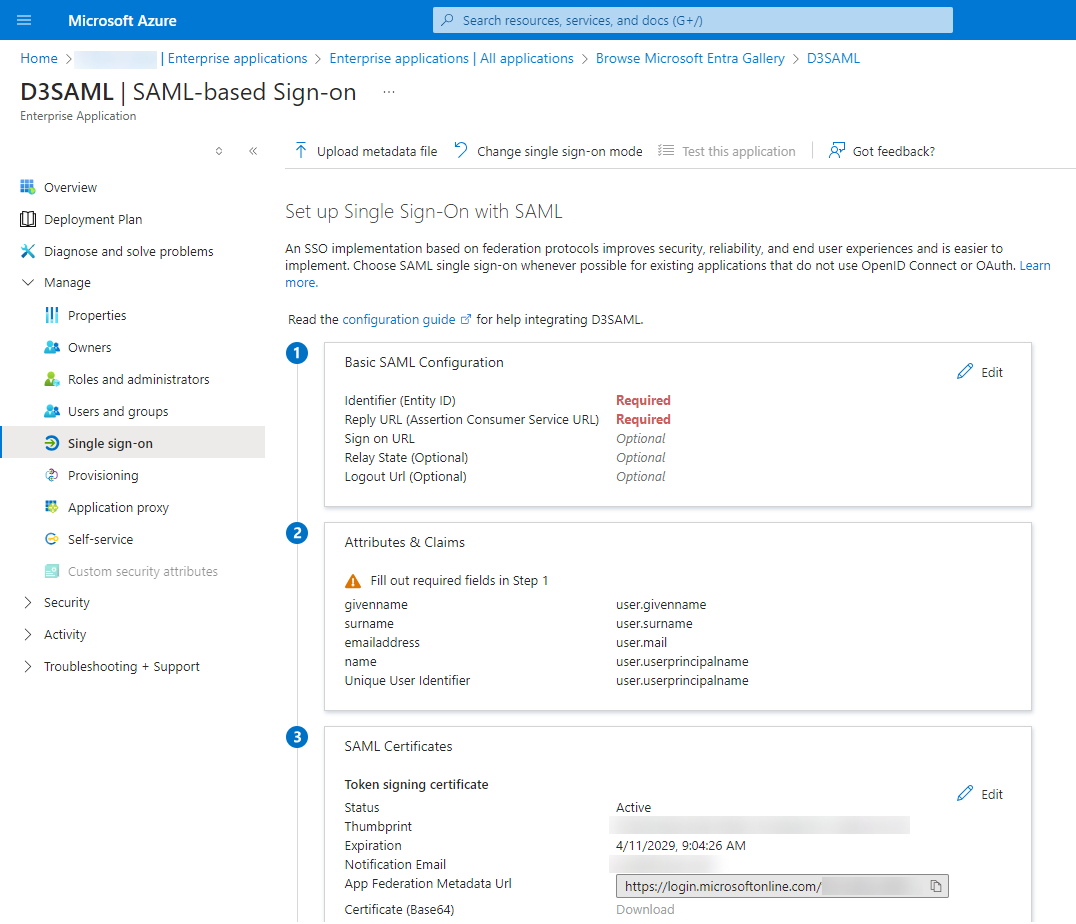Copy the App Federation Metadata Url

(x=935, y=886)
